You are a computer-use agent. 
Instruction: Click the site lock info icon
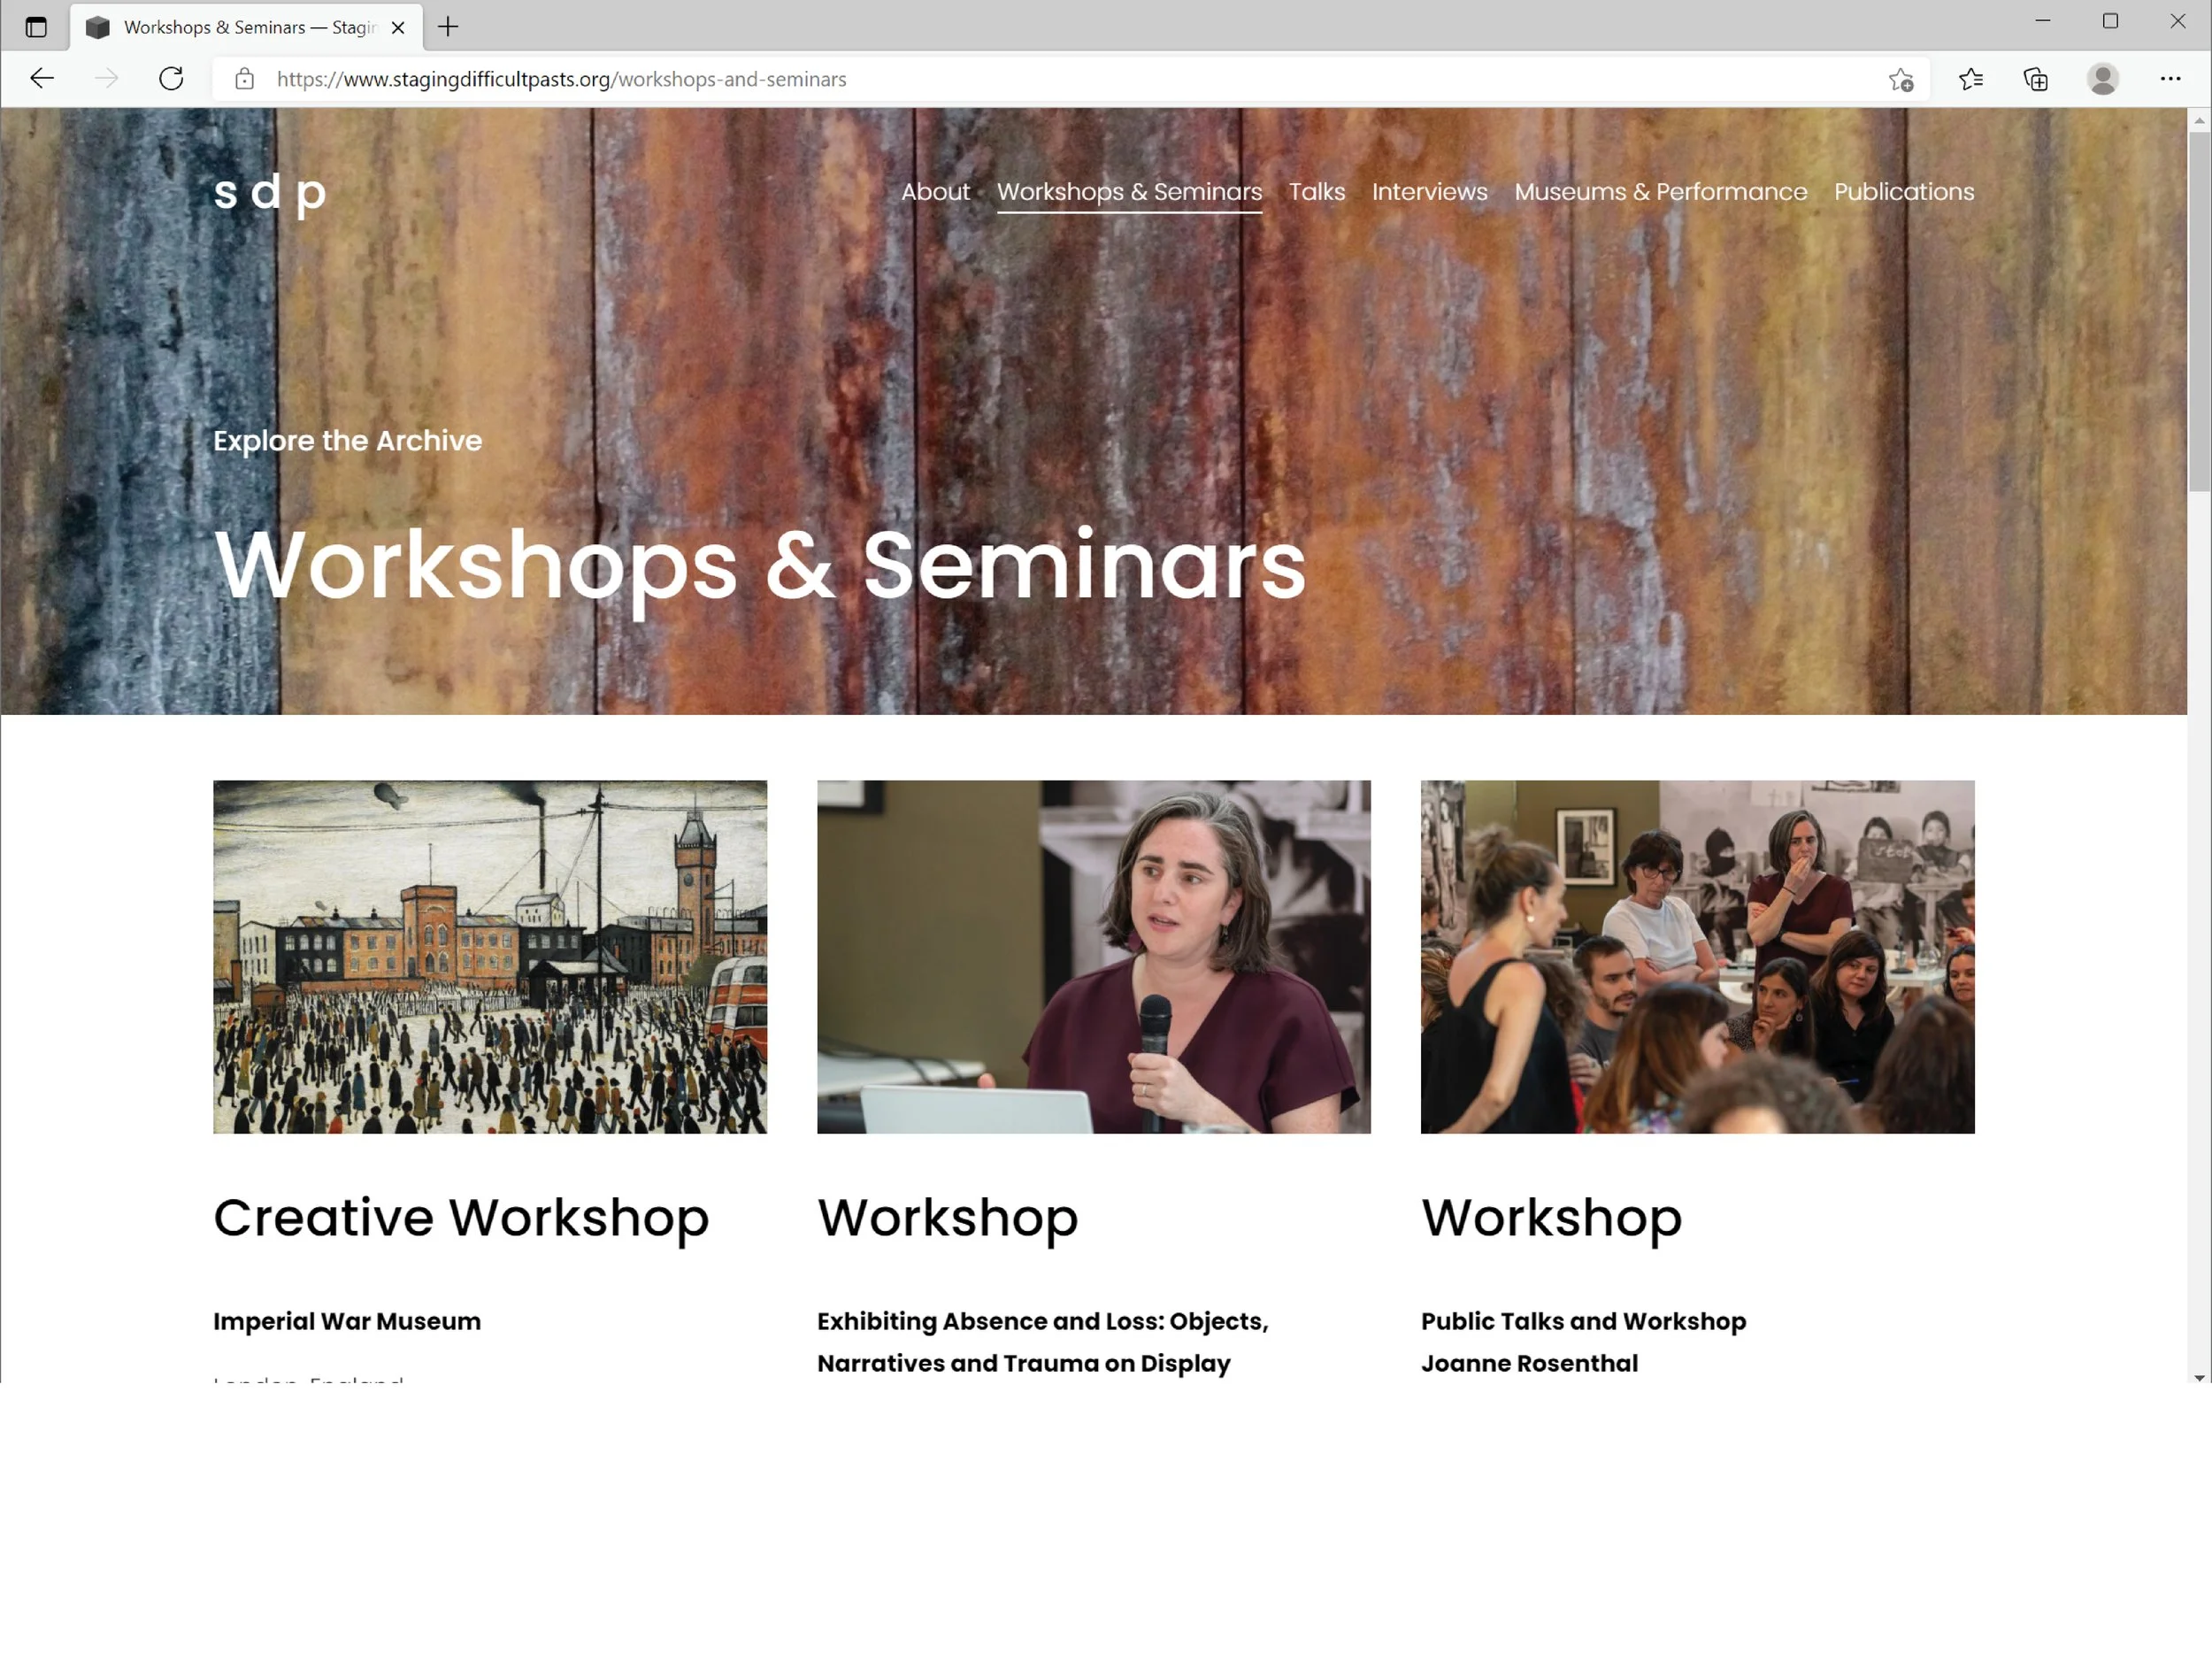245,79
